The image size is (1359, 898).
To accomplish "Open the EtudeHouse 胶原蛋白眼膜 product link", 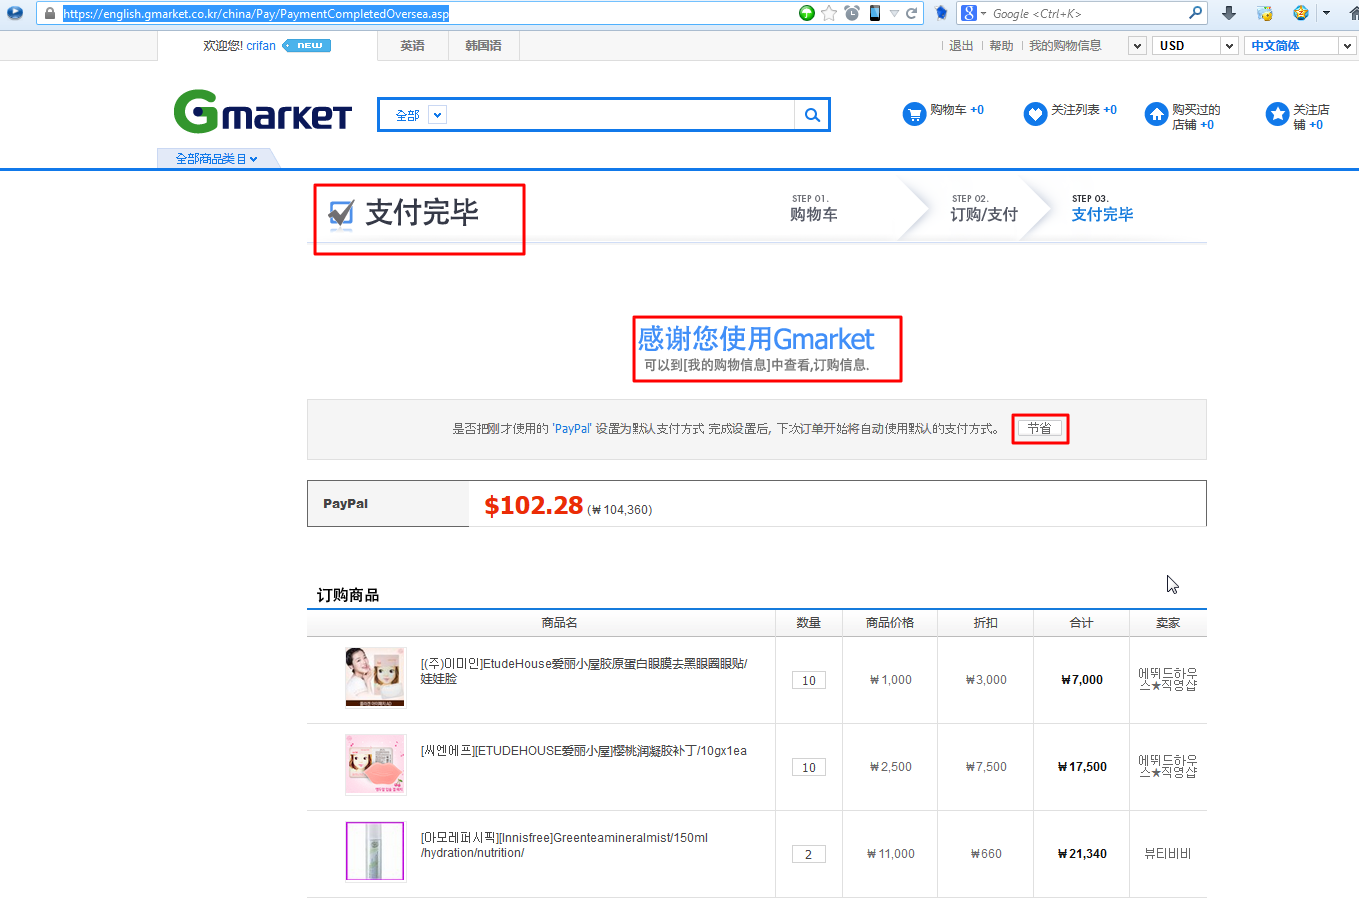I will tap(584, 671).
